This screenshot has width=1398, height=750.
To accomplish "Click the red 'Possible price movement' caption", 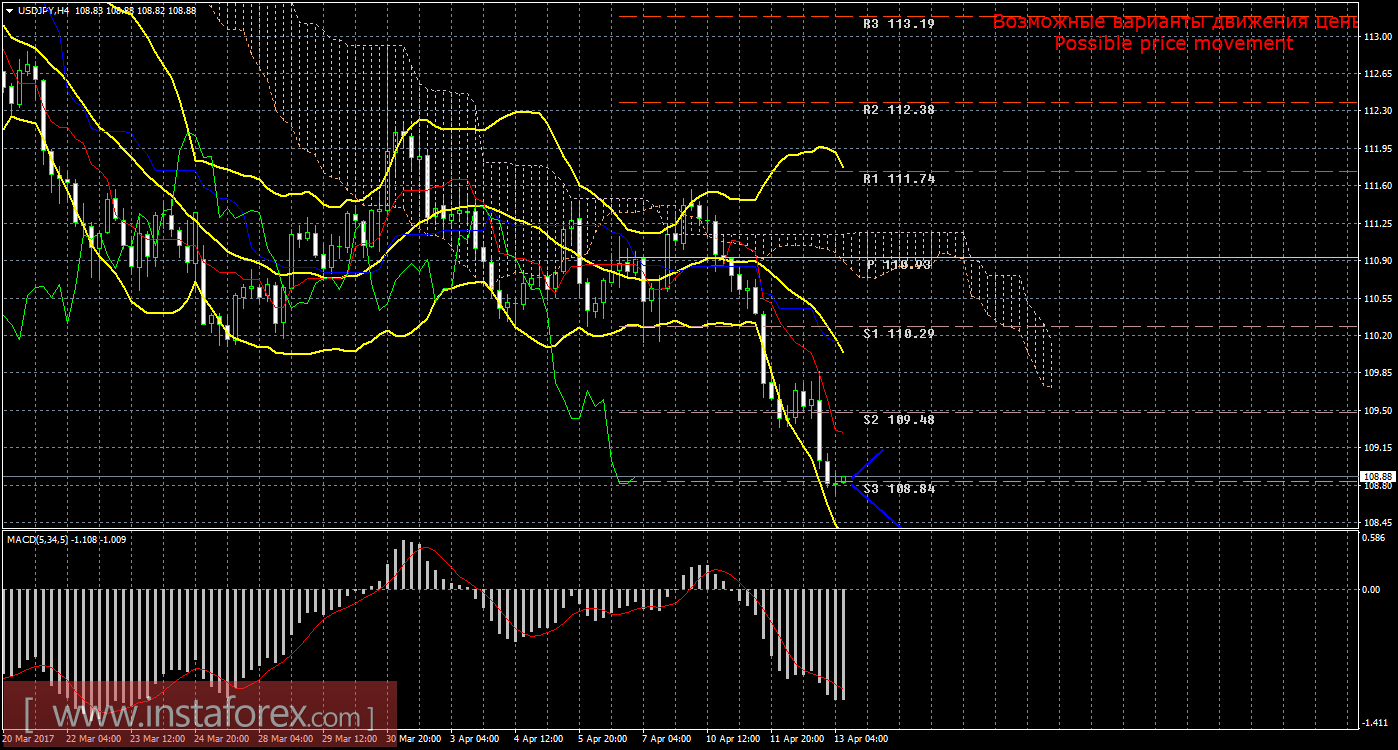I will [x=1173, y=44].
